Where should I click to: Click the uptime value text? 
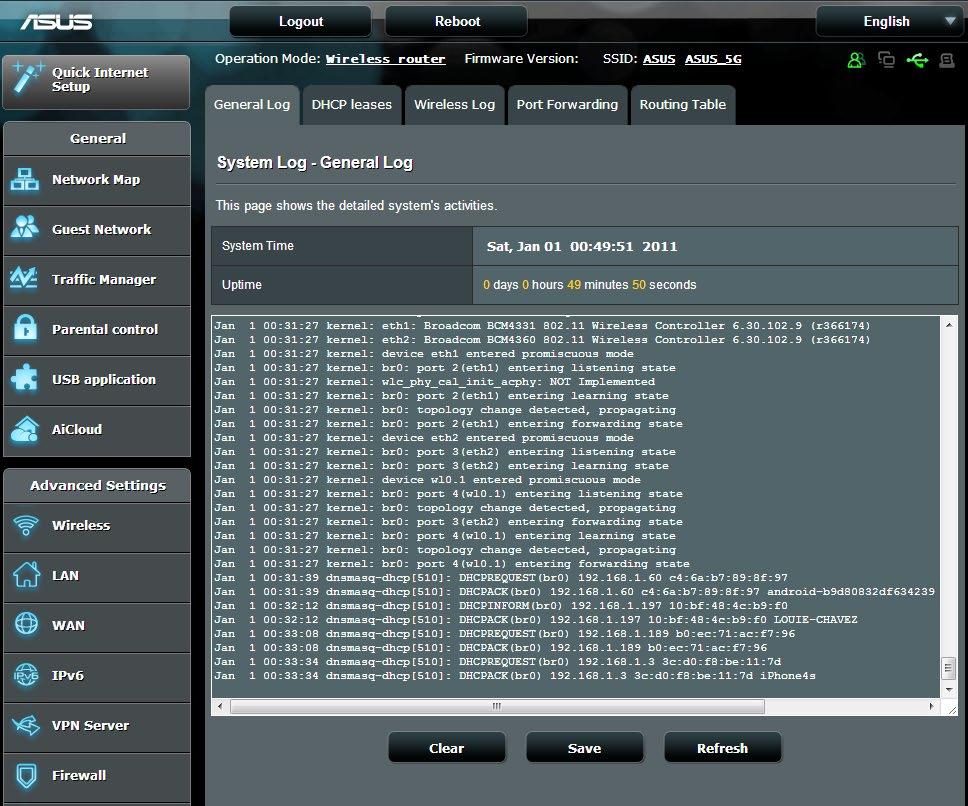pos(590,285)
